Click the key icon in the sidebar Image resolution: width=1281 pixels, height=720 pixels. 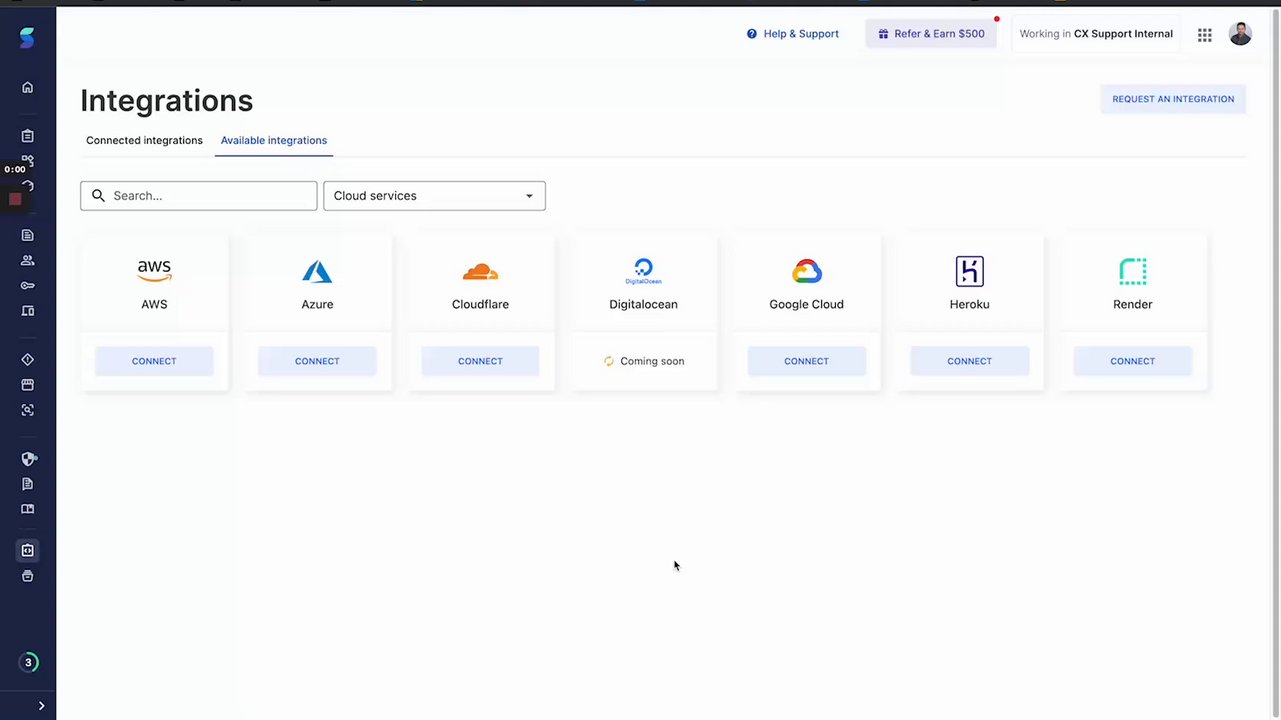tap(28, 285)
